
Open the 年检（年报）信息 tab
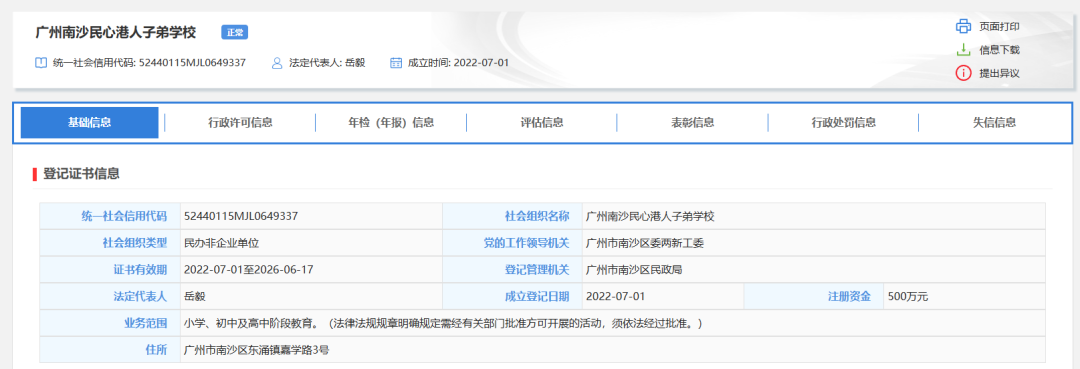pyautogui.click(x=391, y=123)
